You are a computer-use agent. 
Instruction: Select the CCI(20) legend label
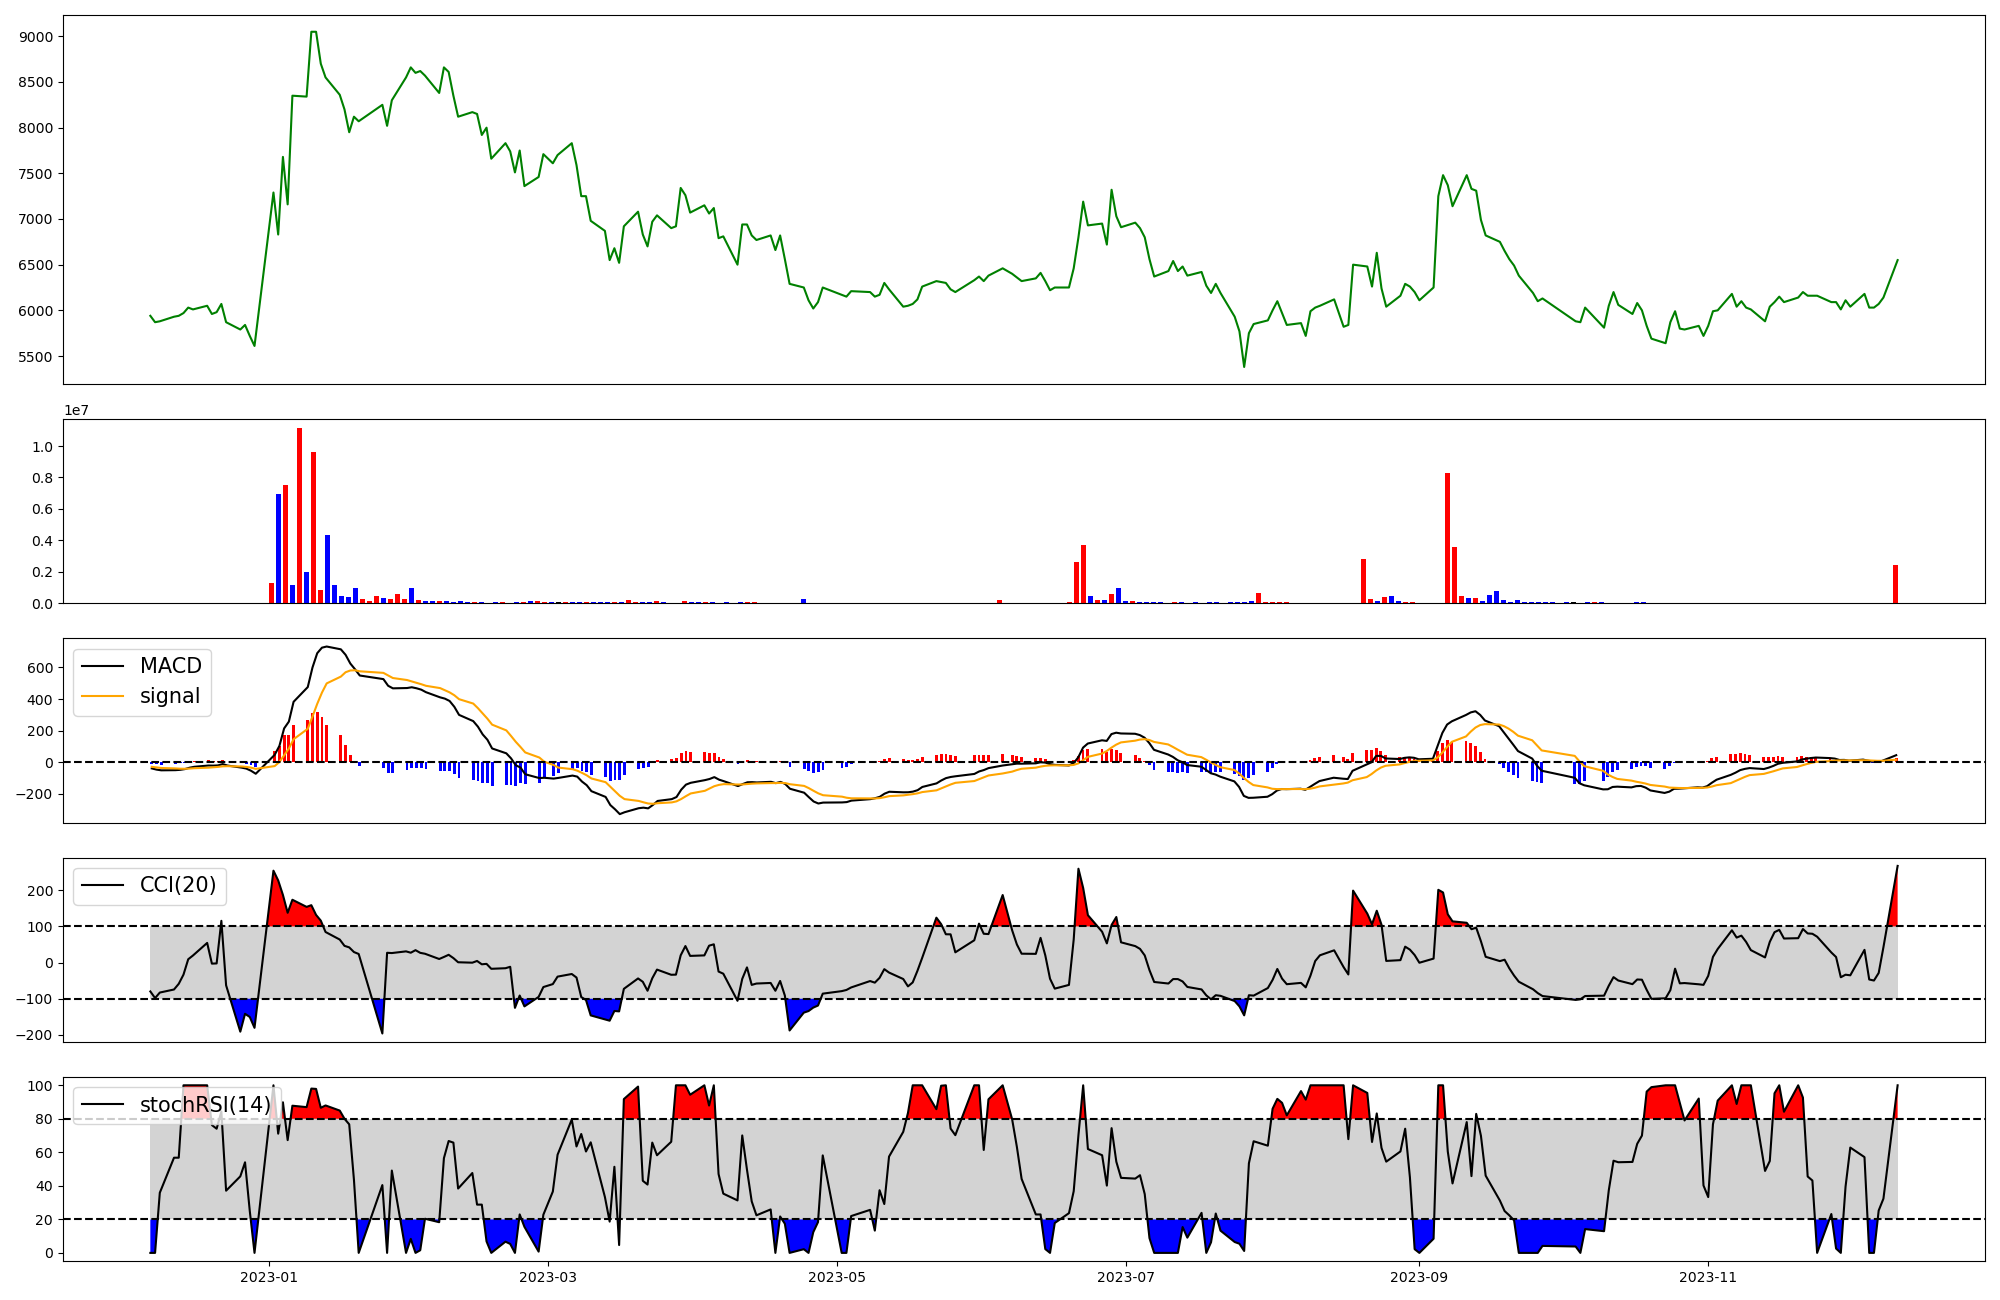point(178,885)
